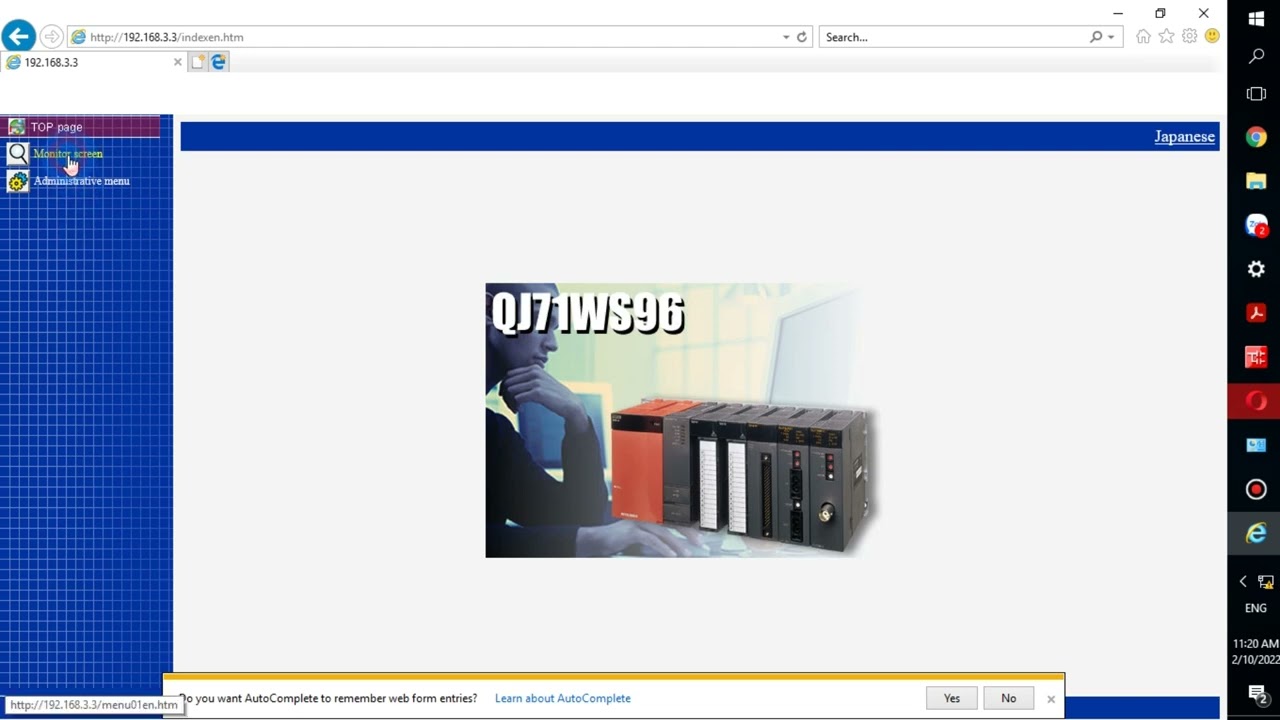The image size is (1280, 720).
Task: Click Yes on the AutoComplete prompt
Action: pyautogui.click(x=952, y=698)
